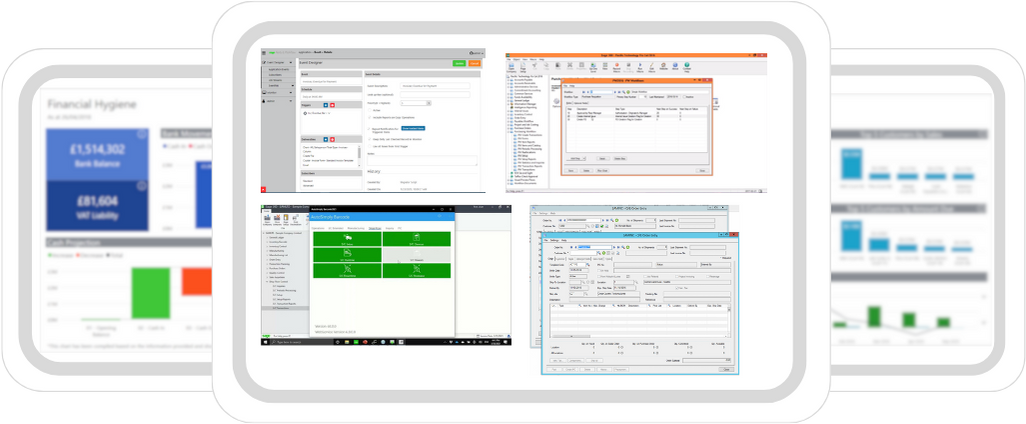This screenshot has height=424, width=1026.
Task: Click the top-left green tile in AutoSimply Barcode
Action: 346,240
